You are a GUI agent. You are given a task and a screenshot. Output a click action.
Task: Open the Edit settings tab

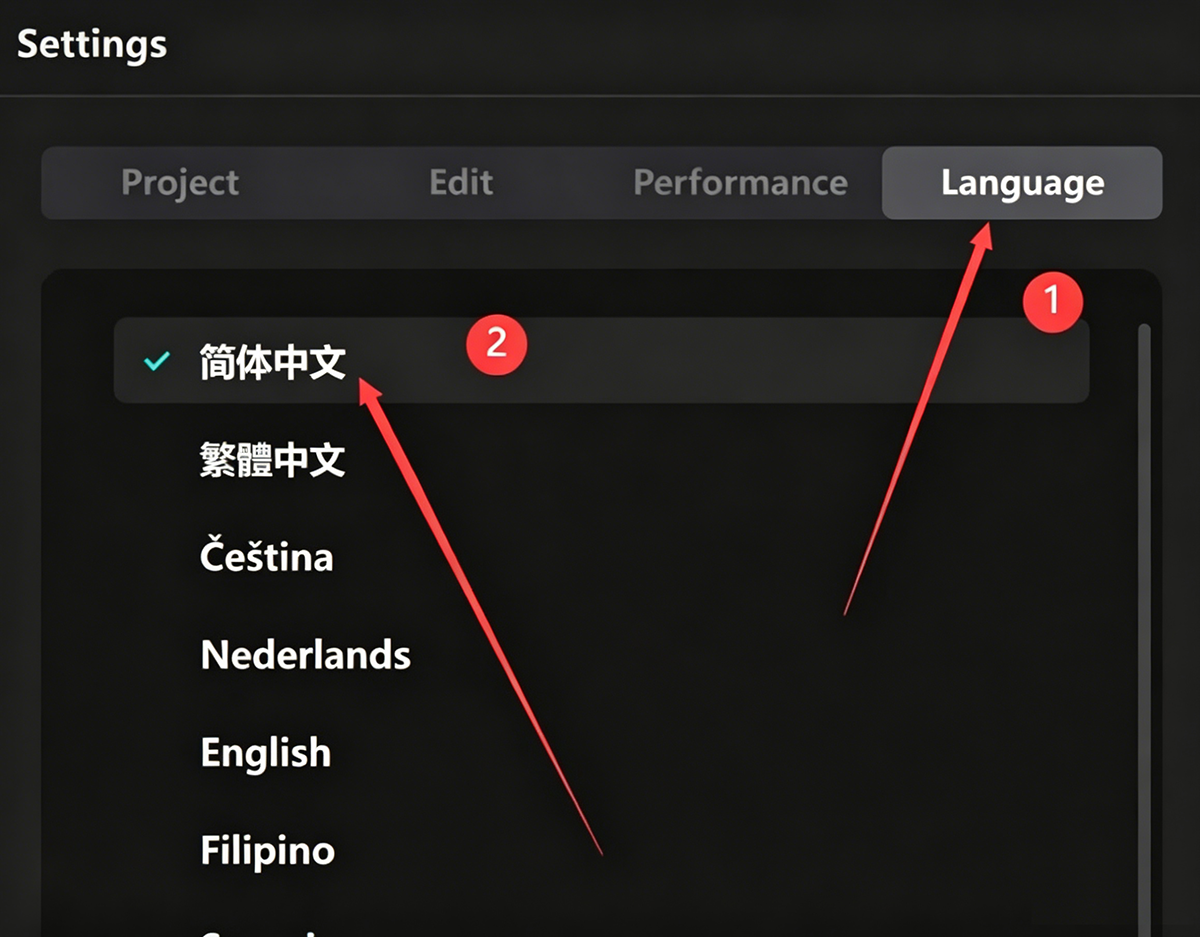(461, 183)
